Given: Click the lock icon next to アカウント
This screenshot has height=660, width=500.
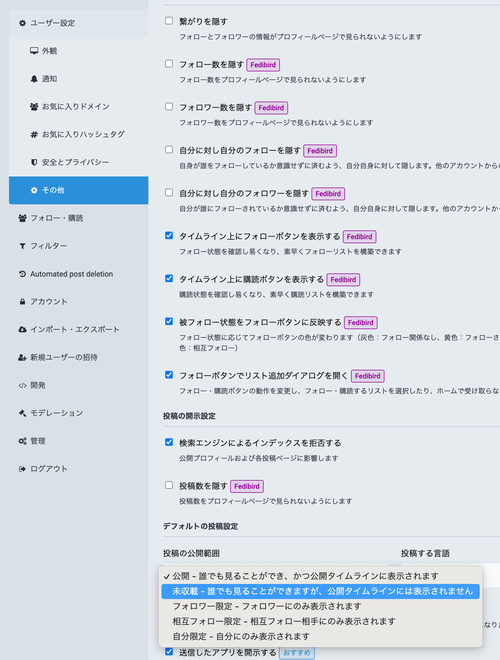Looking at the screenshot, I should (x=22, y=302).
